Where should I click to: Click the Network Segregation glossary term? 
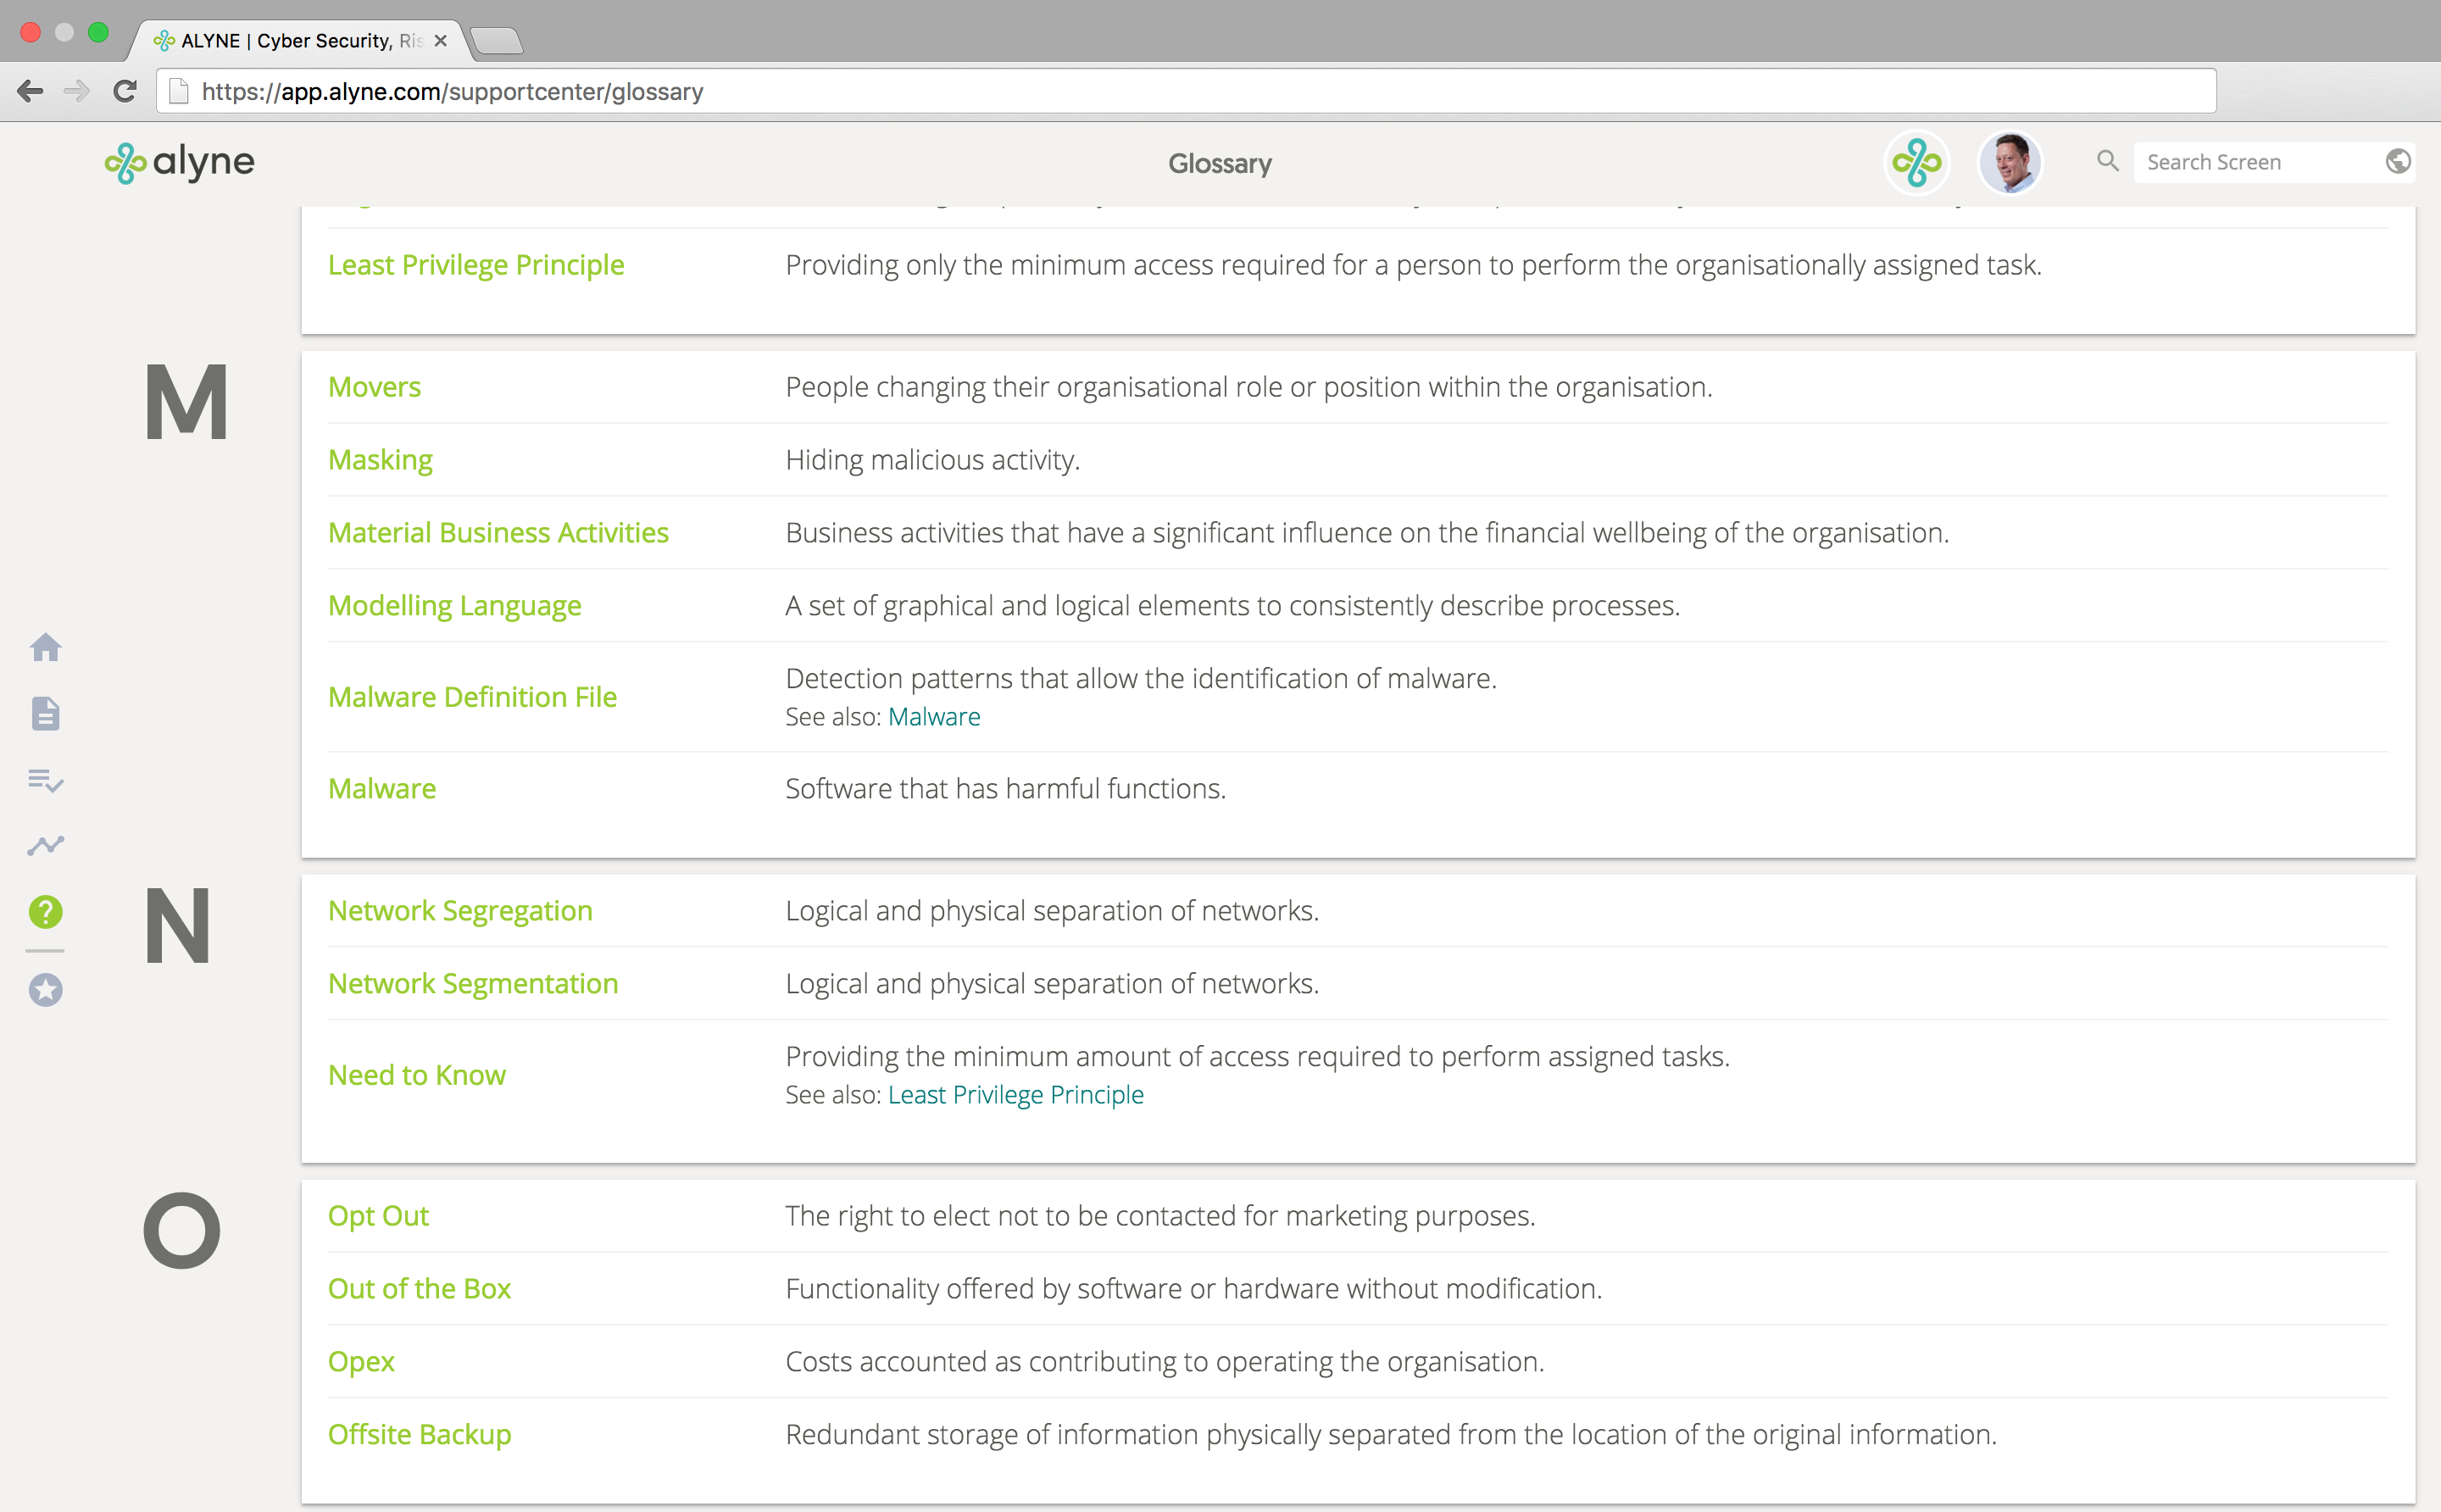pyautogui.click(x=460, y=911)
